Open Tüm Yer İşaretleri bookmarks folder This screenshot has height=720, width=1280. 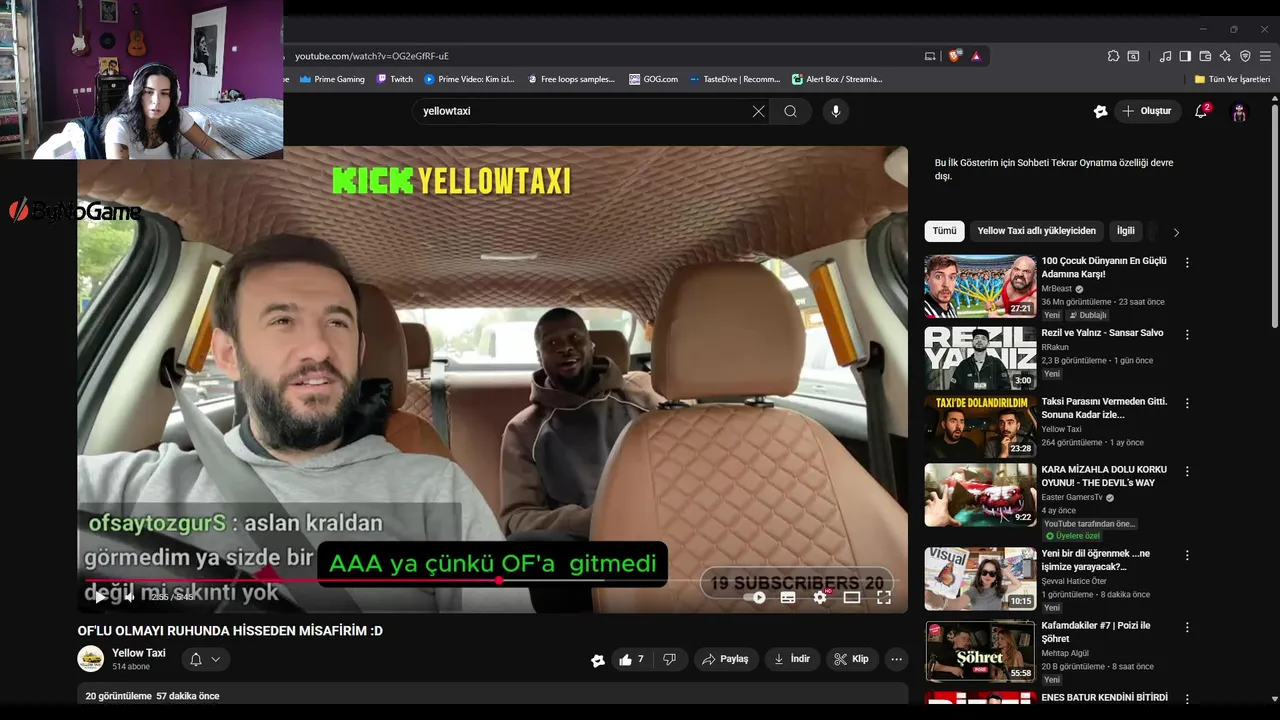tap(1232, 79)
